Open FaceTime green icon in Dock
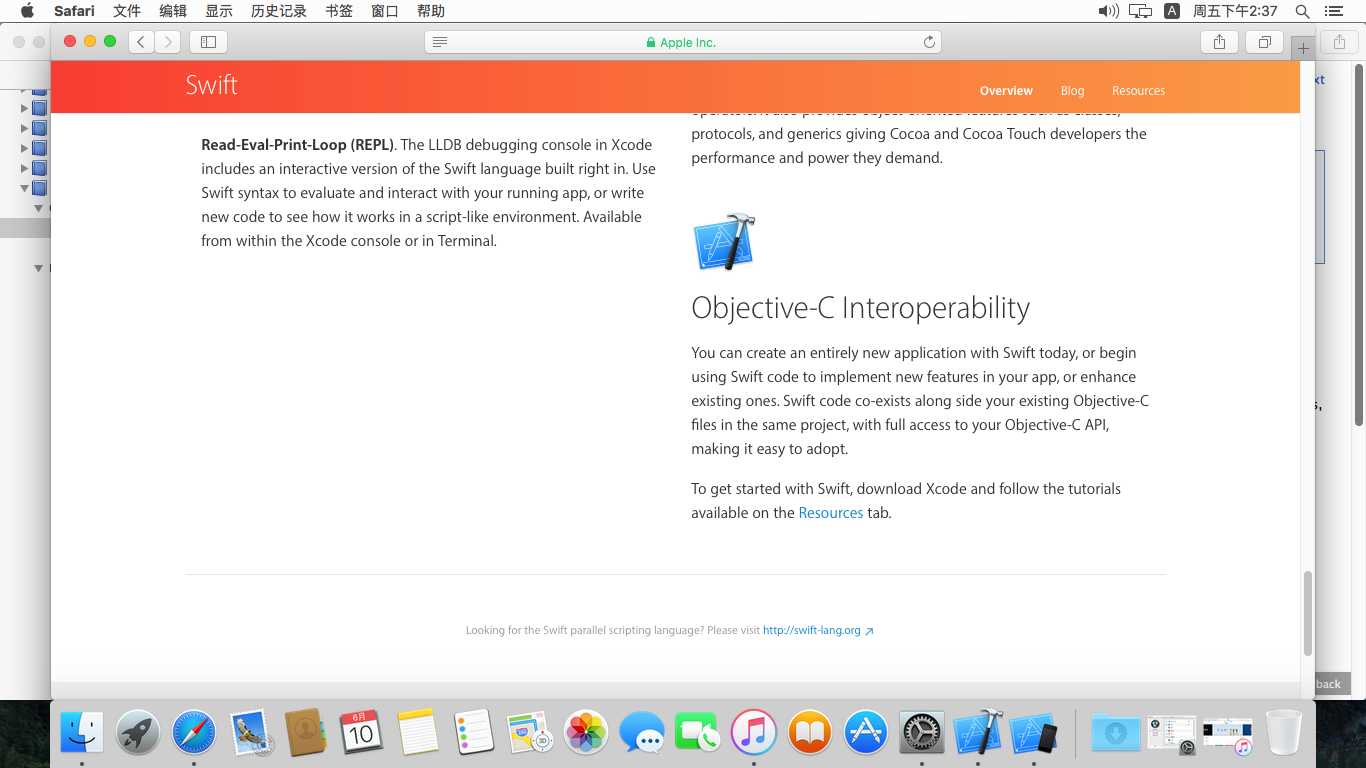This screenshot has width=1366, height=768. pyautogui.click(x=697, y=733)
